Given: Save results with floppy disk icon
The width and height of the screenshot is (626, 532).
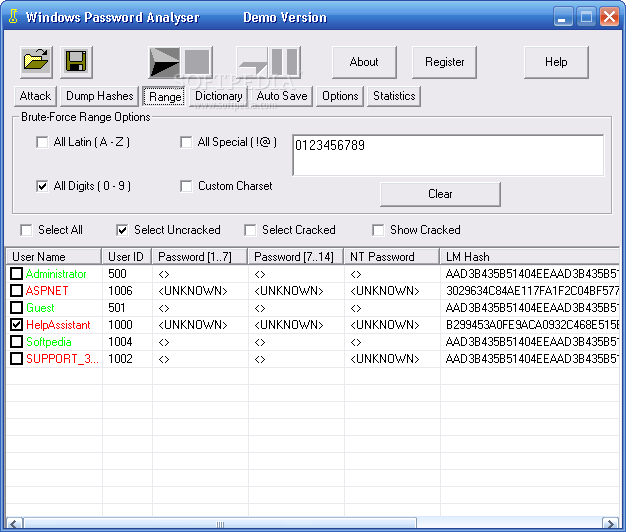Looking at the screenshot, I should point(76,62).
